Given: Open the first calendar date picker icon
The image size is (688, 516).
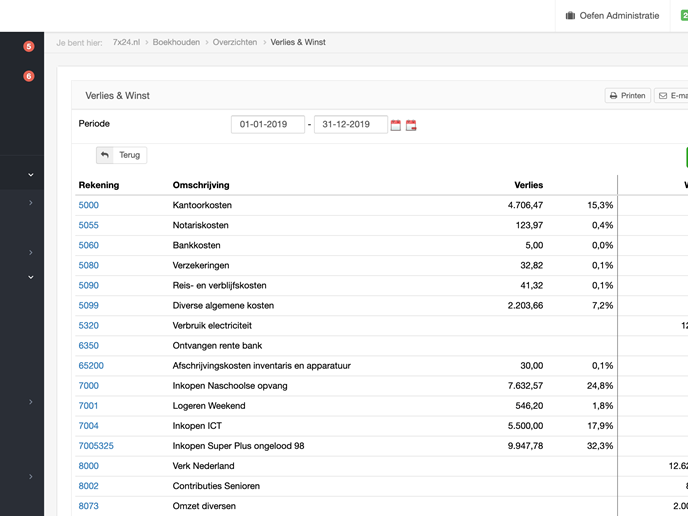Looking at the screenshot, I should pos(396,125).
